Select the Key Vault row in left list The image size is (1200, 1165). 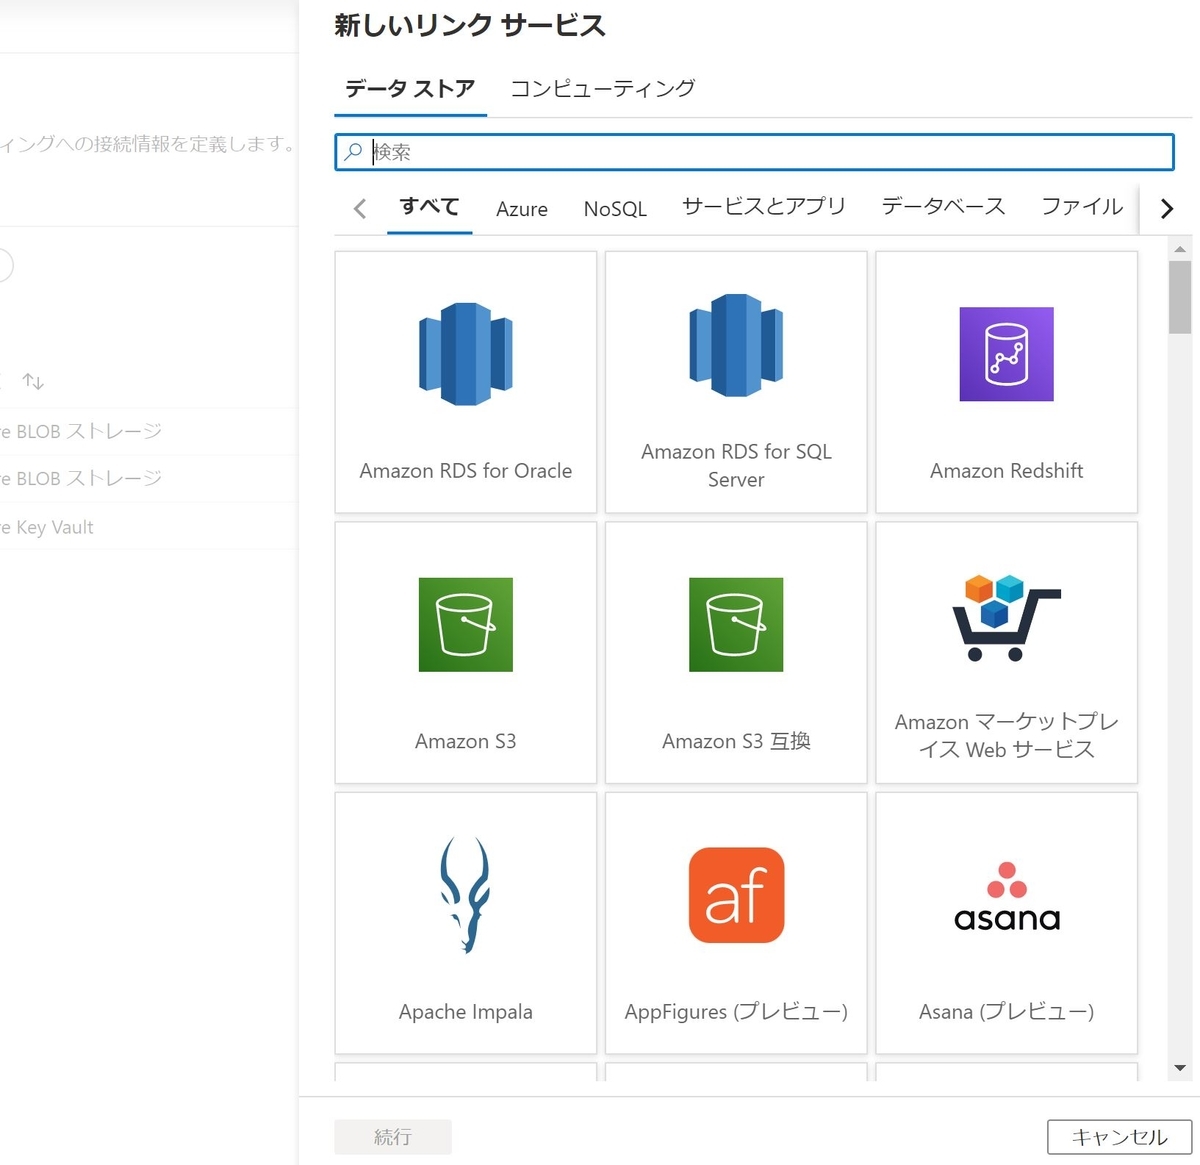click(148, 527)
